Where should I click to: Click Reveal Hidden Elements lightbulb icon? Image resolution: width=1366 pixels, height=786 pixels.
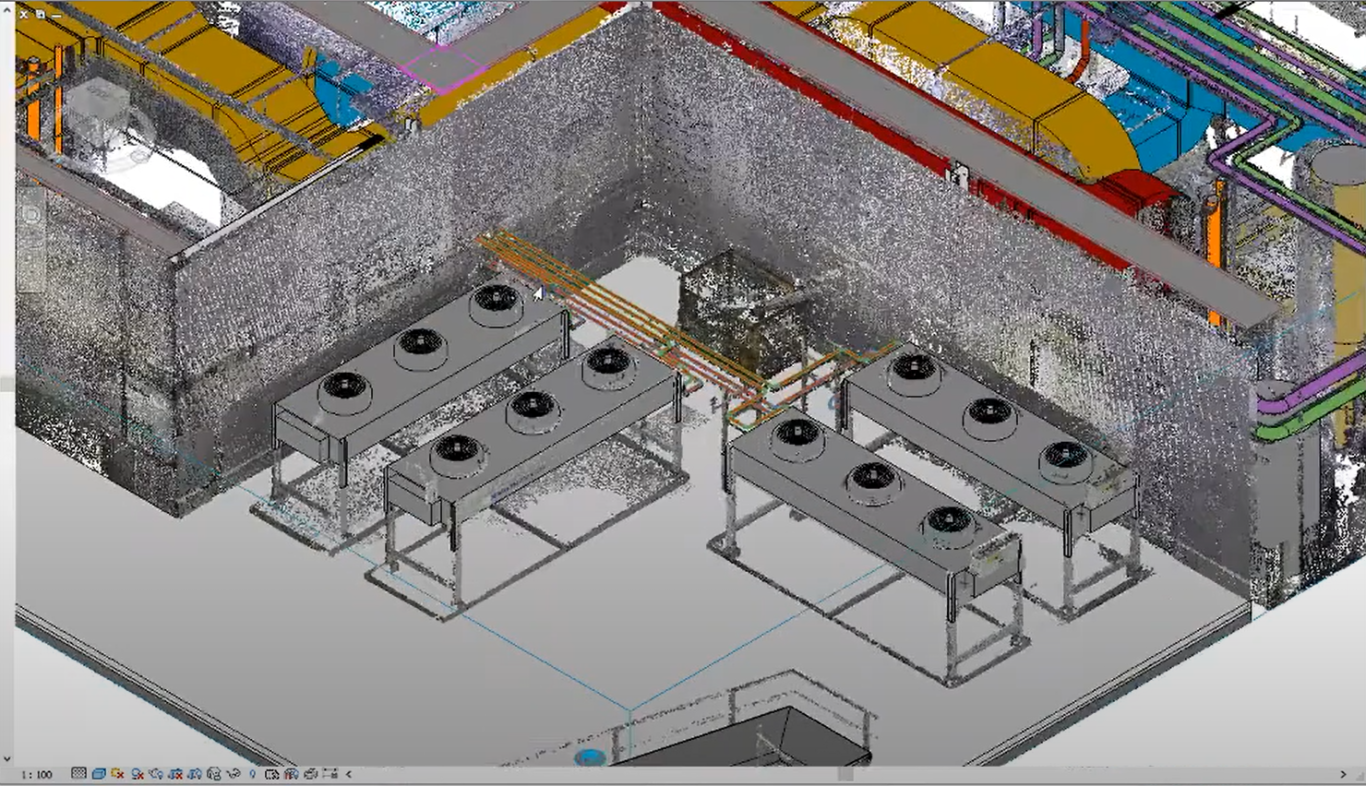(x=253, y=774)
